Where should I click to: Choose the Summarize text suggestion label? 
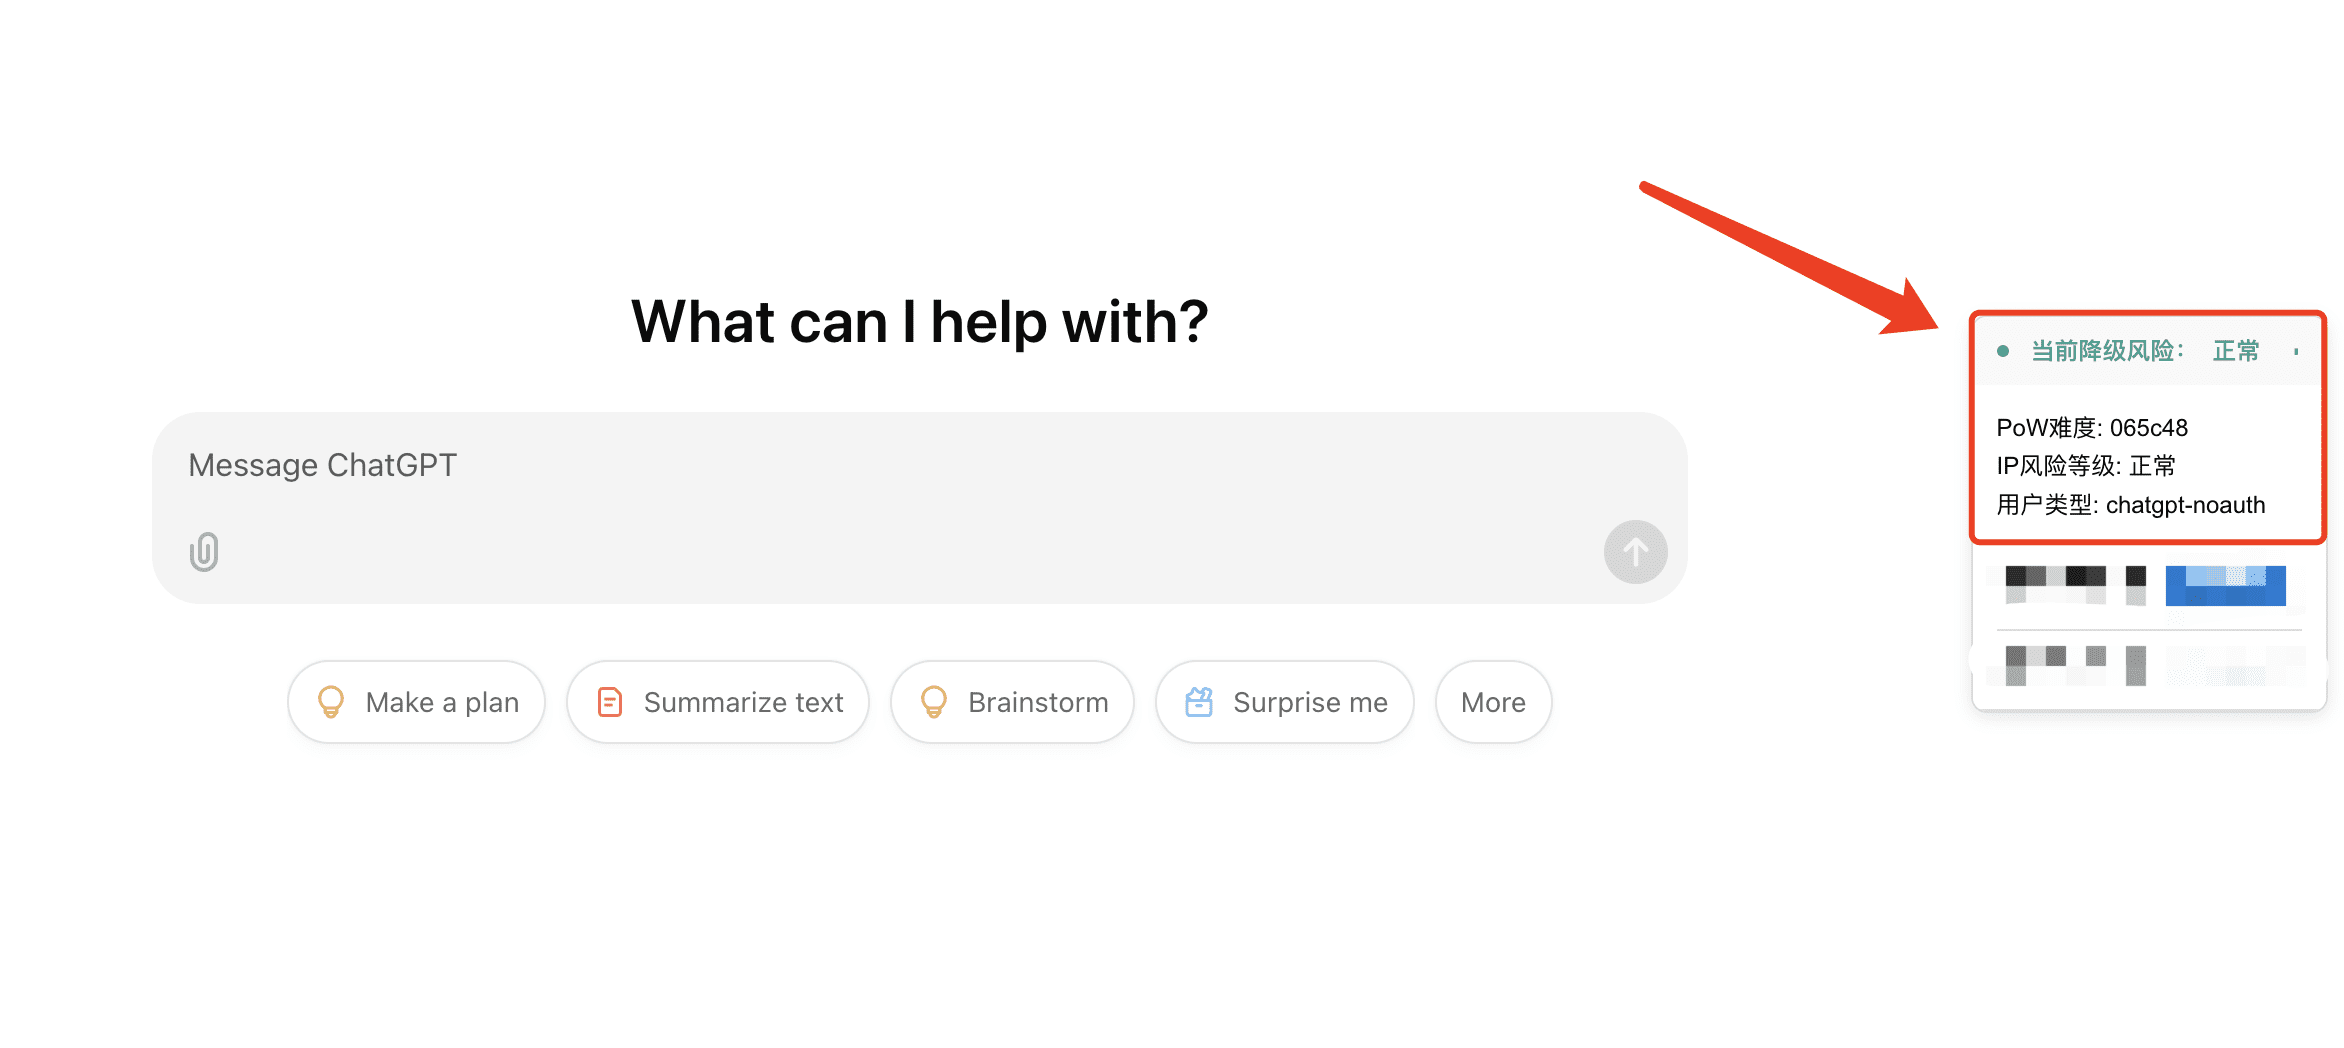coord(743,702)
